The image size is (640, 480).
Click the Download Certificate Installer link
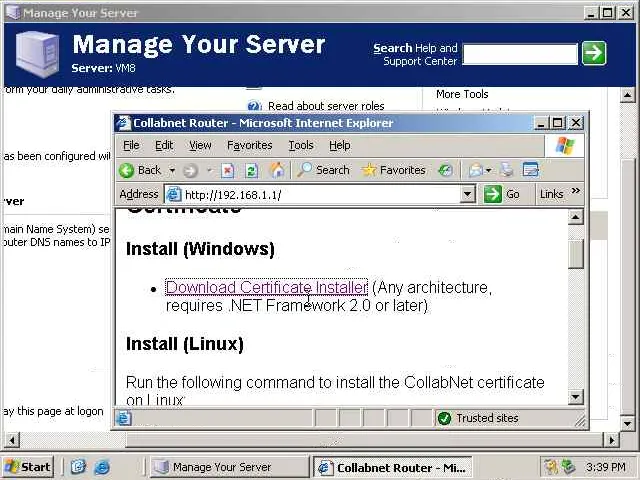[267, 288]
